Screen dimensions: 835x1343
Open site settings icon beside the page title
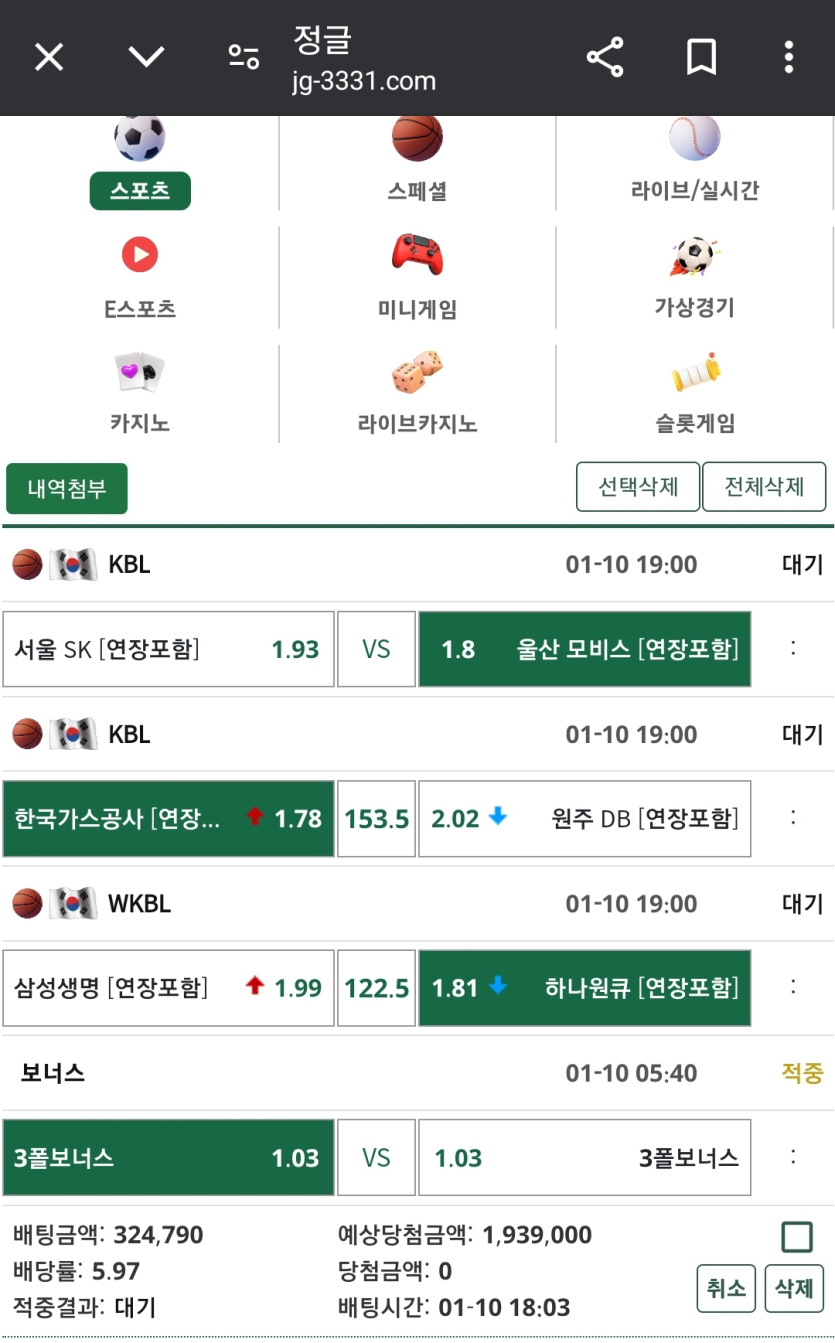tap(243, 57)
